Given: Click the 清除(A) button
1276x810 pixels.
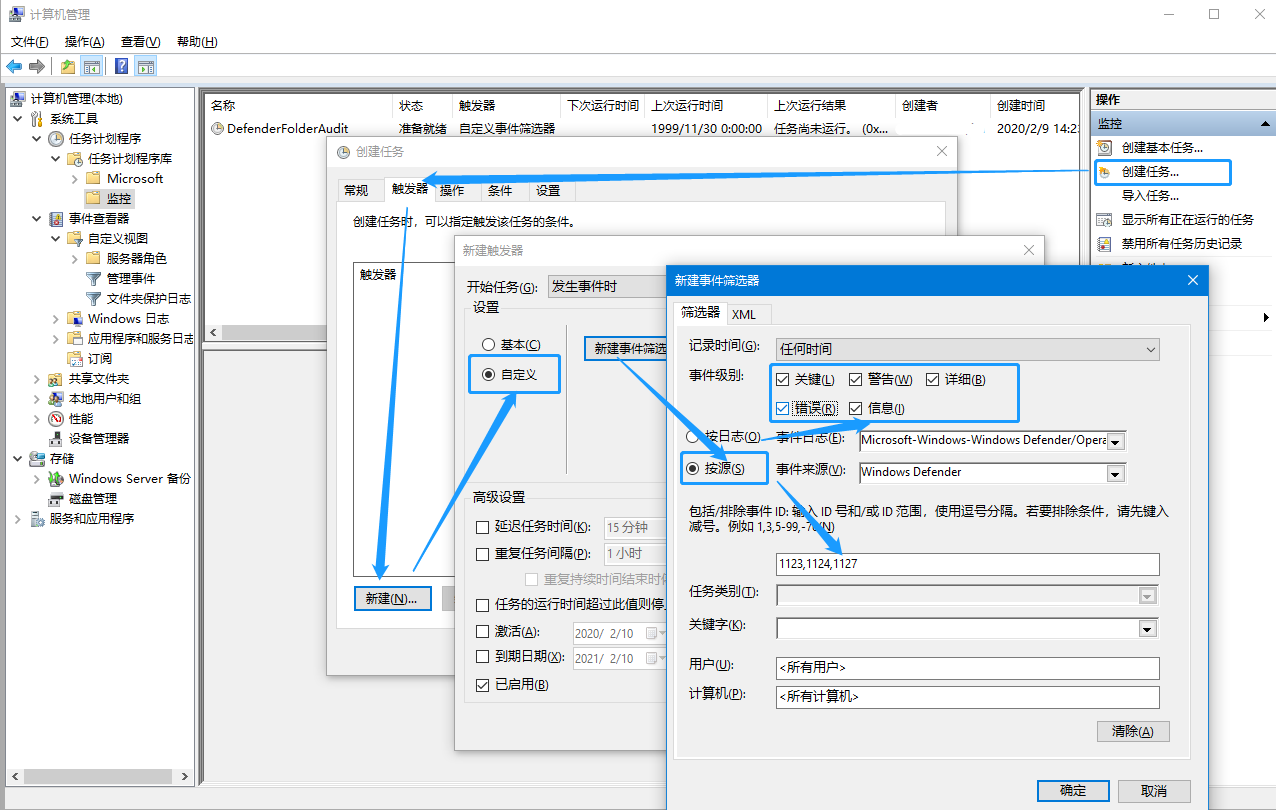Looking at the screenshot, I should tap(1132, 731).
